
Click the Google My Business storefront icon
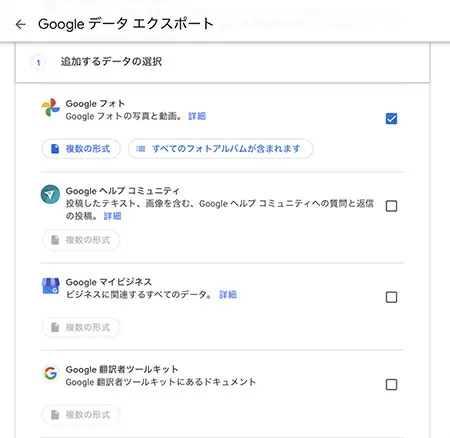coord(51,286)
